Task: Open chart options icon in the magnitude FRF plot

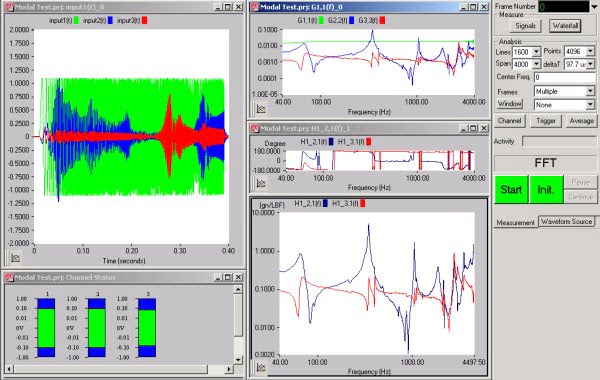Action: point(261,368)
